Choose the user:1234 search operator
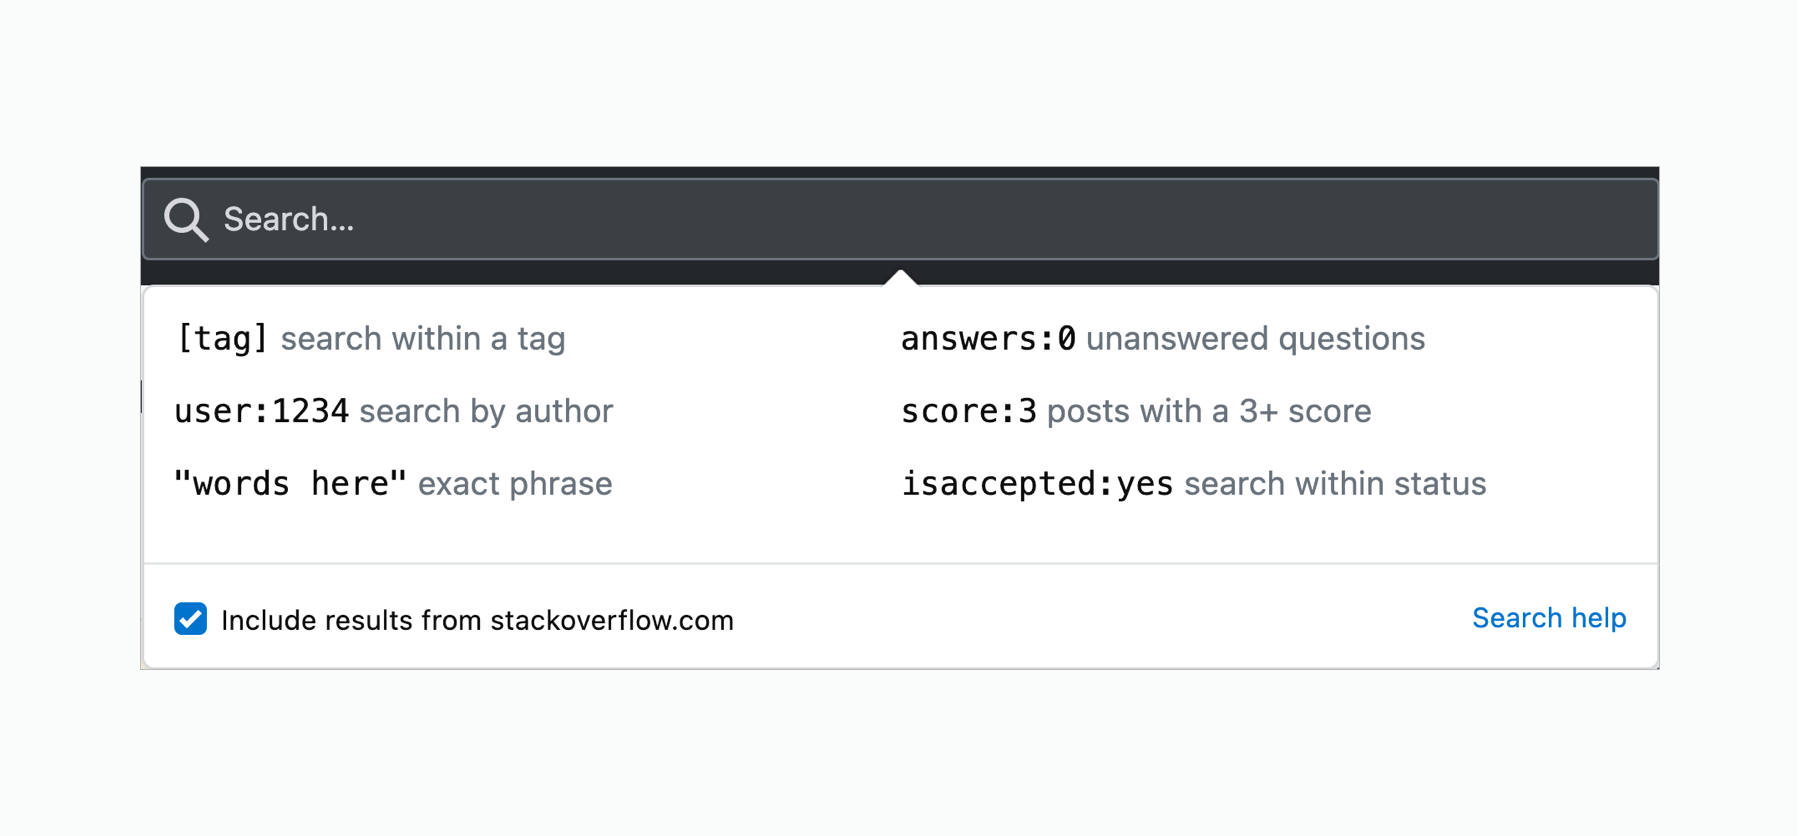The image size is (1800, 836). click(261, 411)
